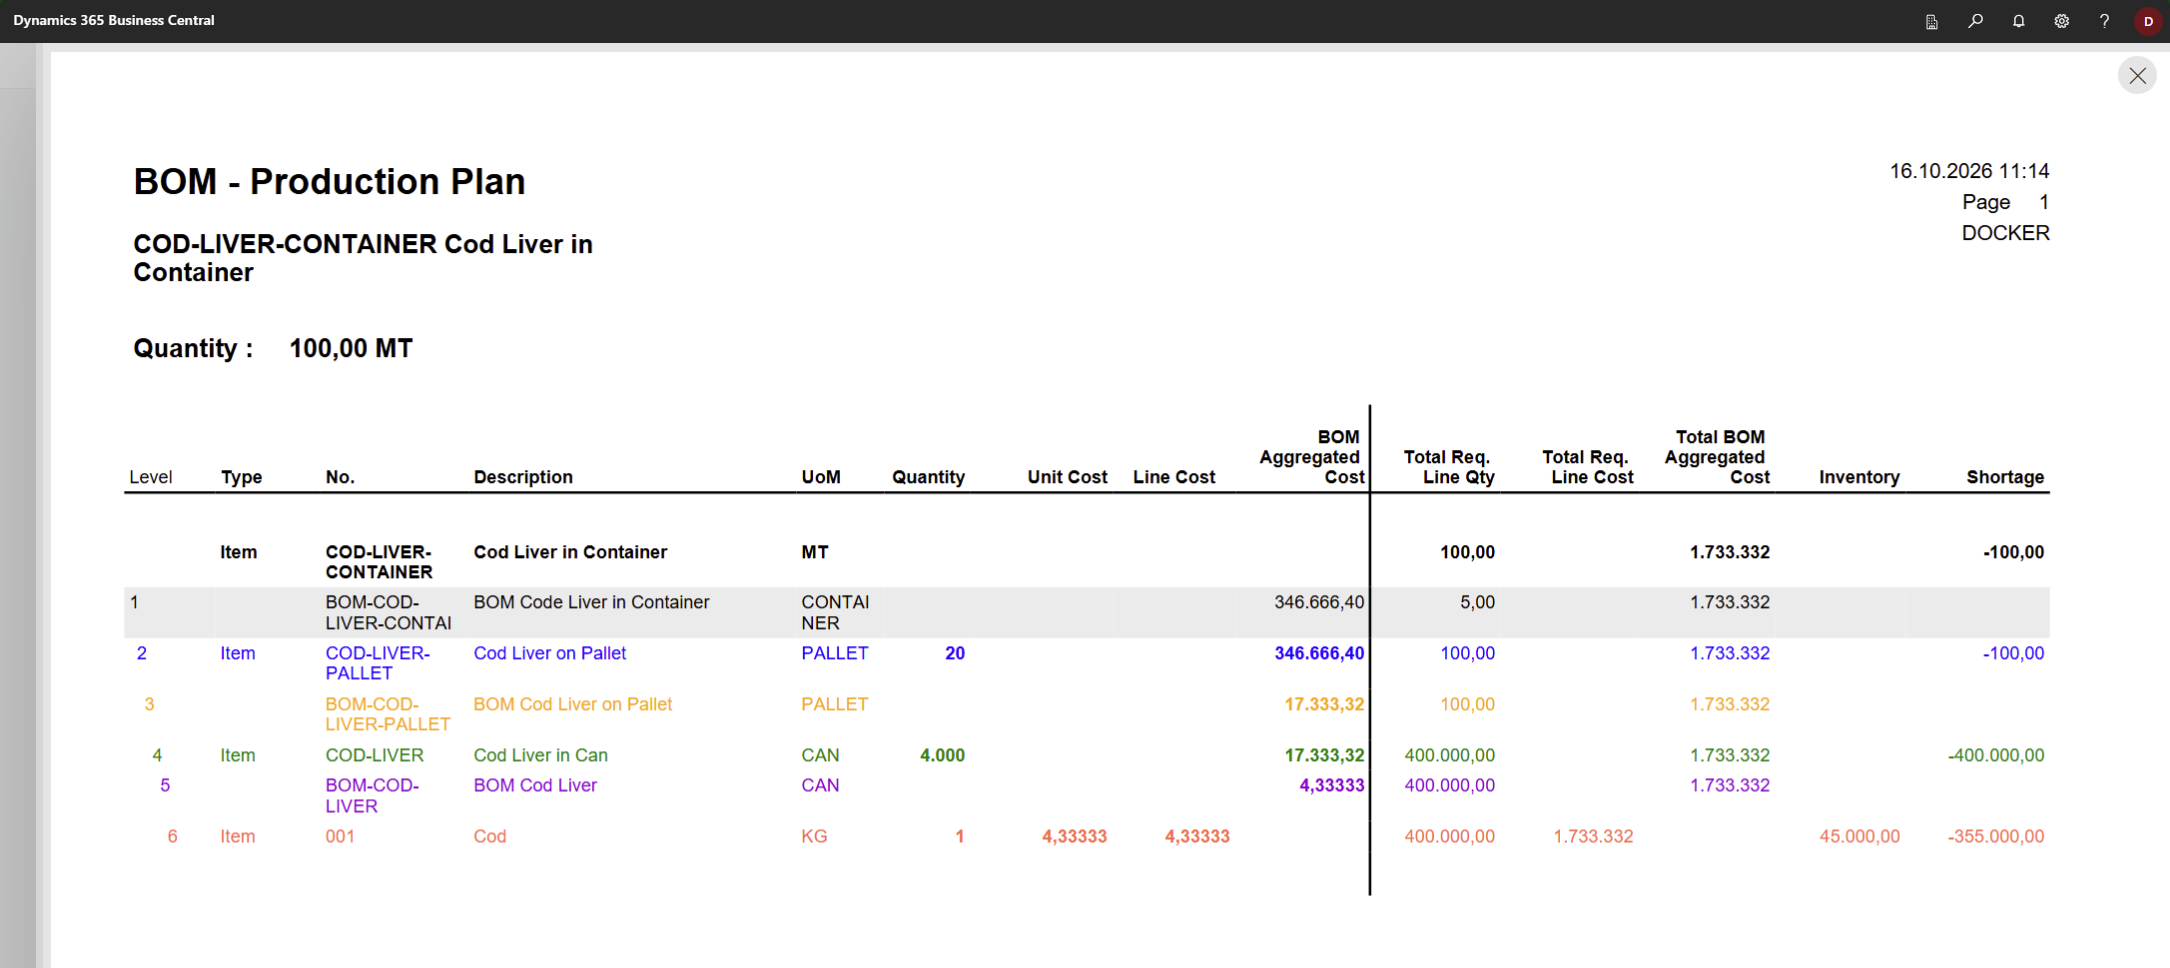Click the document page icon in top bar
Screen dimensions: 2170x968
[x=1932, y=21]
